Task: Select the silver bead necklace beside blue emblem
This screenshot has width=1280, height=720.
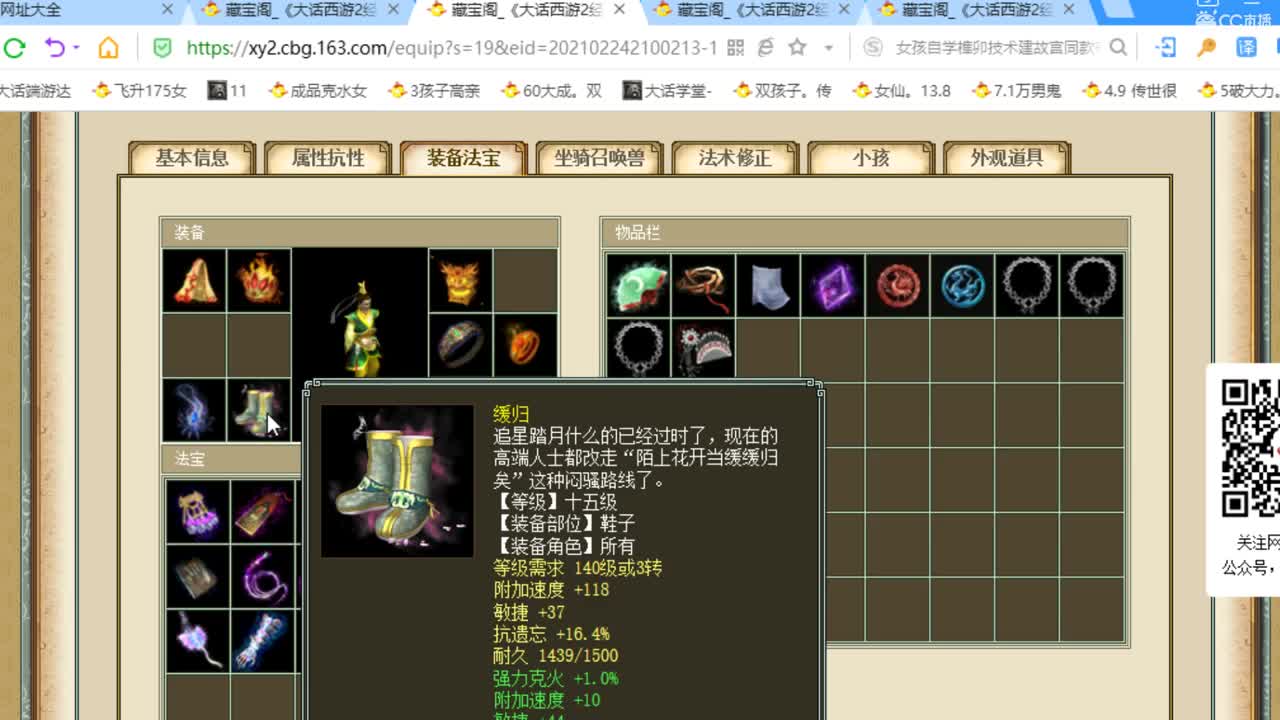Action: (x=1027, y=285)
